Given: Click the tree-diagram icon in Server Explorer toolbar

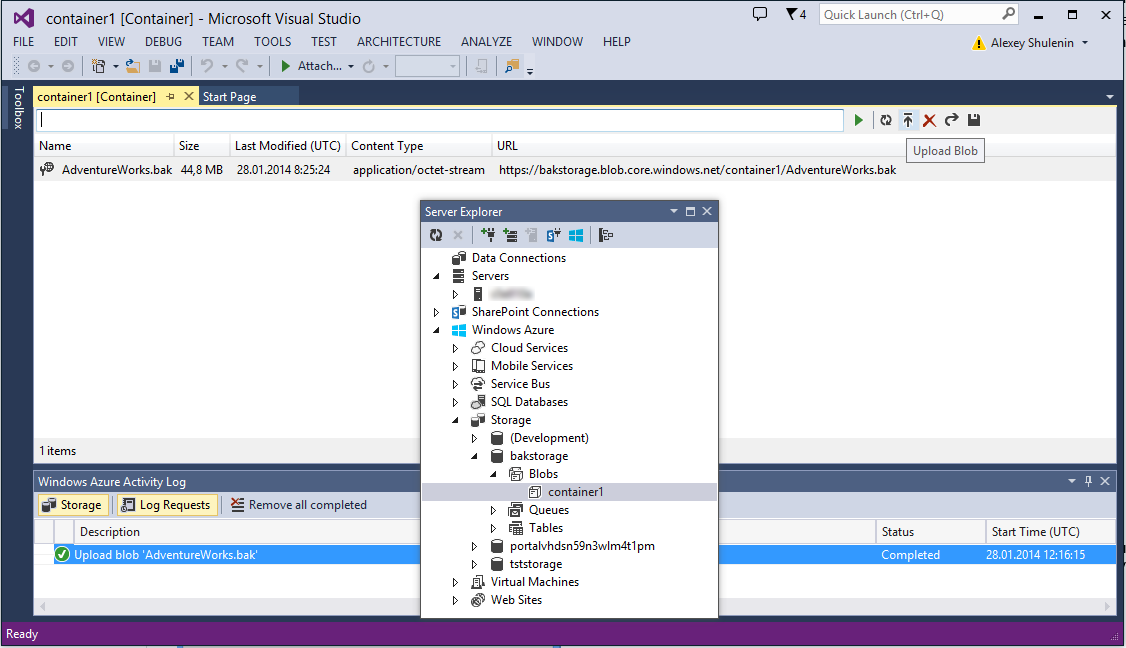Looking at the screenshot, I should tap(606, 235).
